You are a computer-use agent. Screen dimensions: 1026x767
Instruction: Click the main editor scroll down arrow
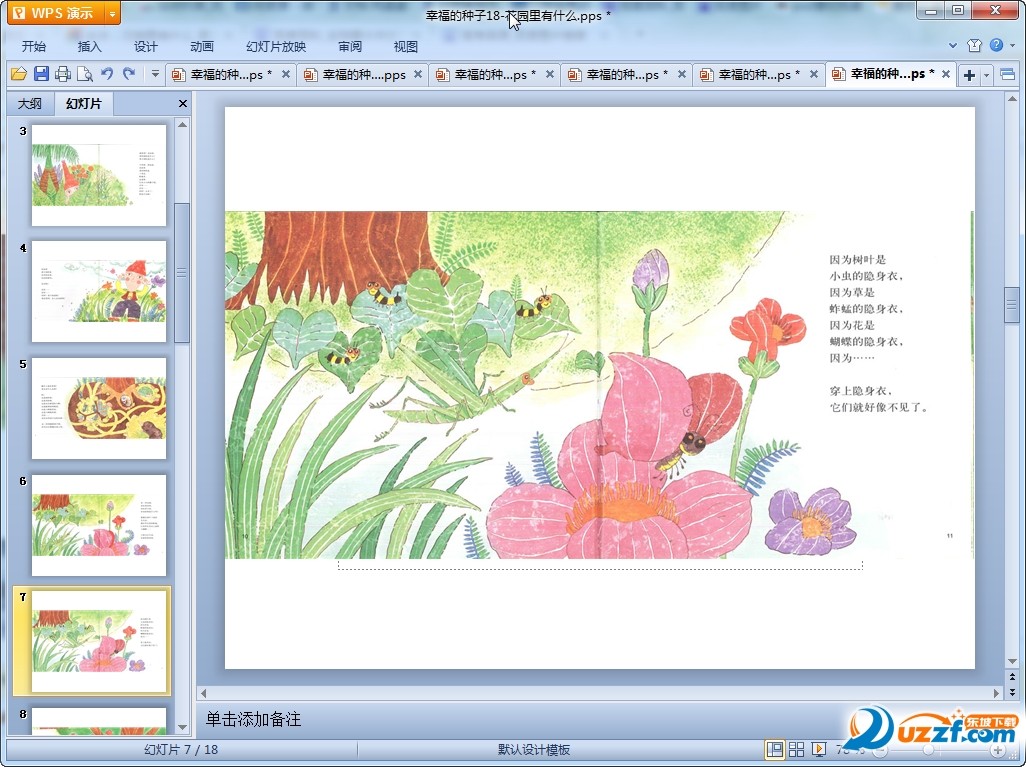(x=1012, y=661)
